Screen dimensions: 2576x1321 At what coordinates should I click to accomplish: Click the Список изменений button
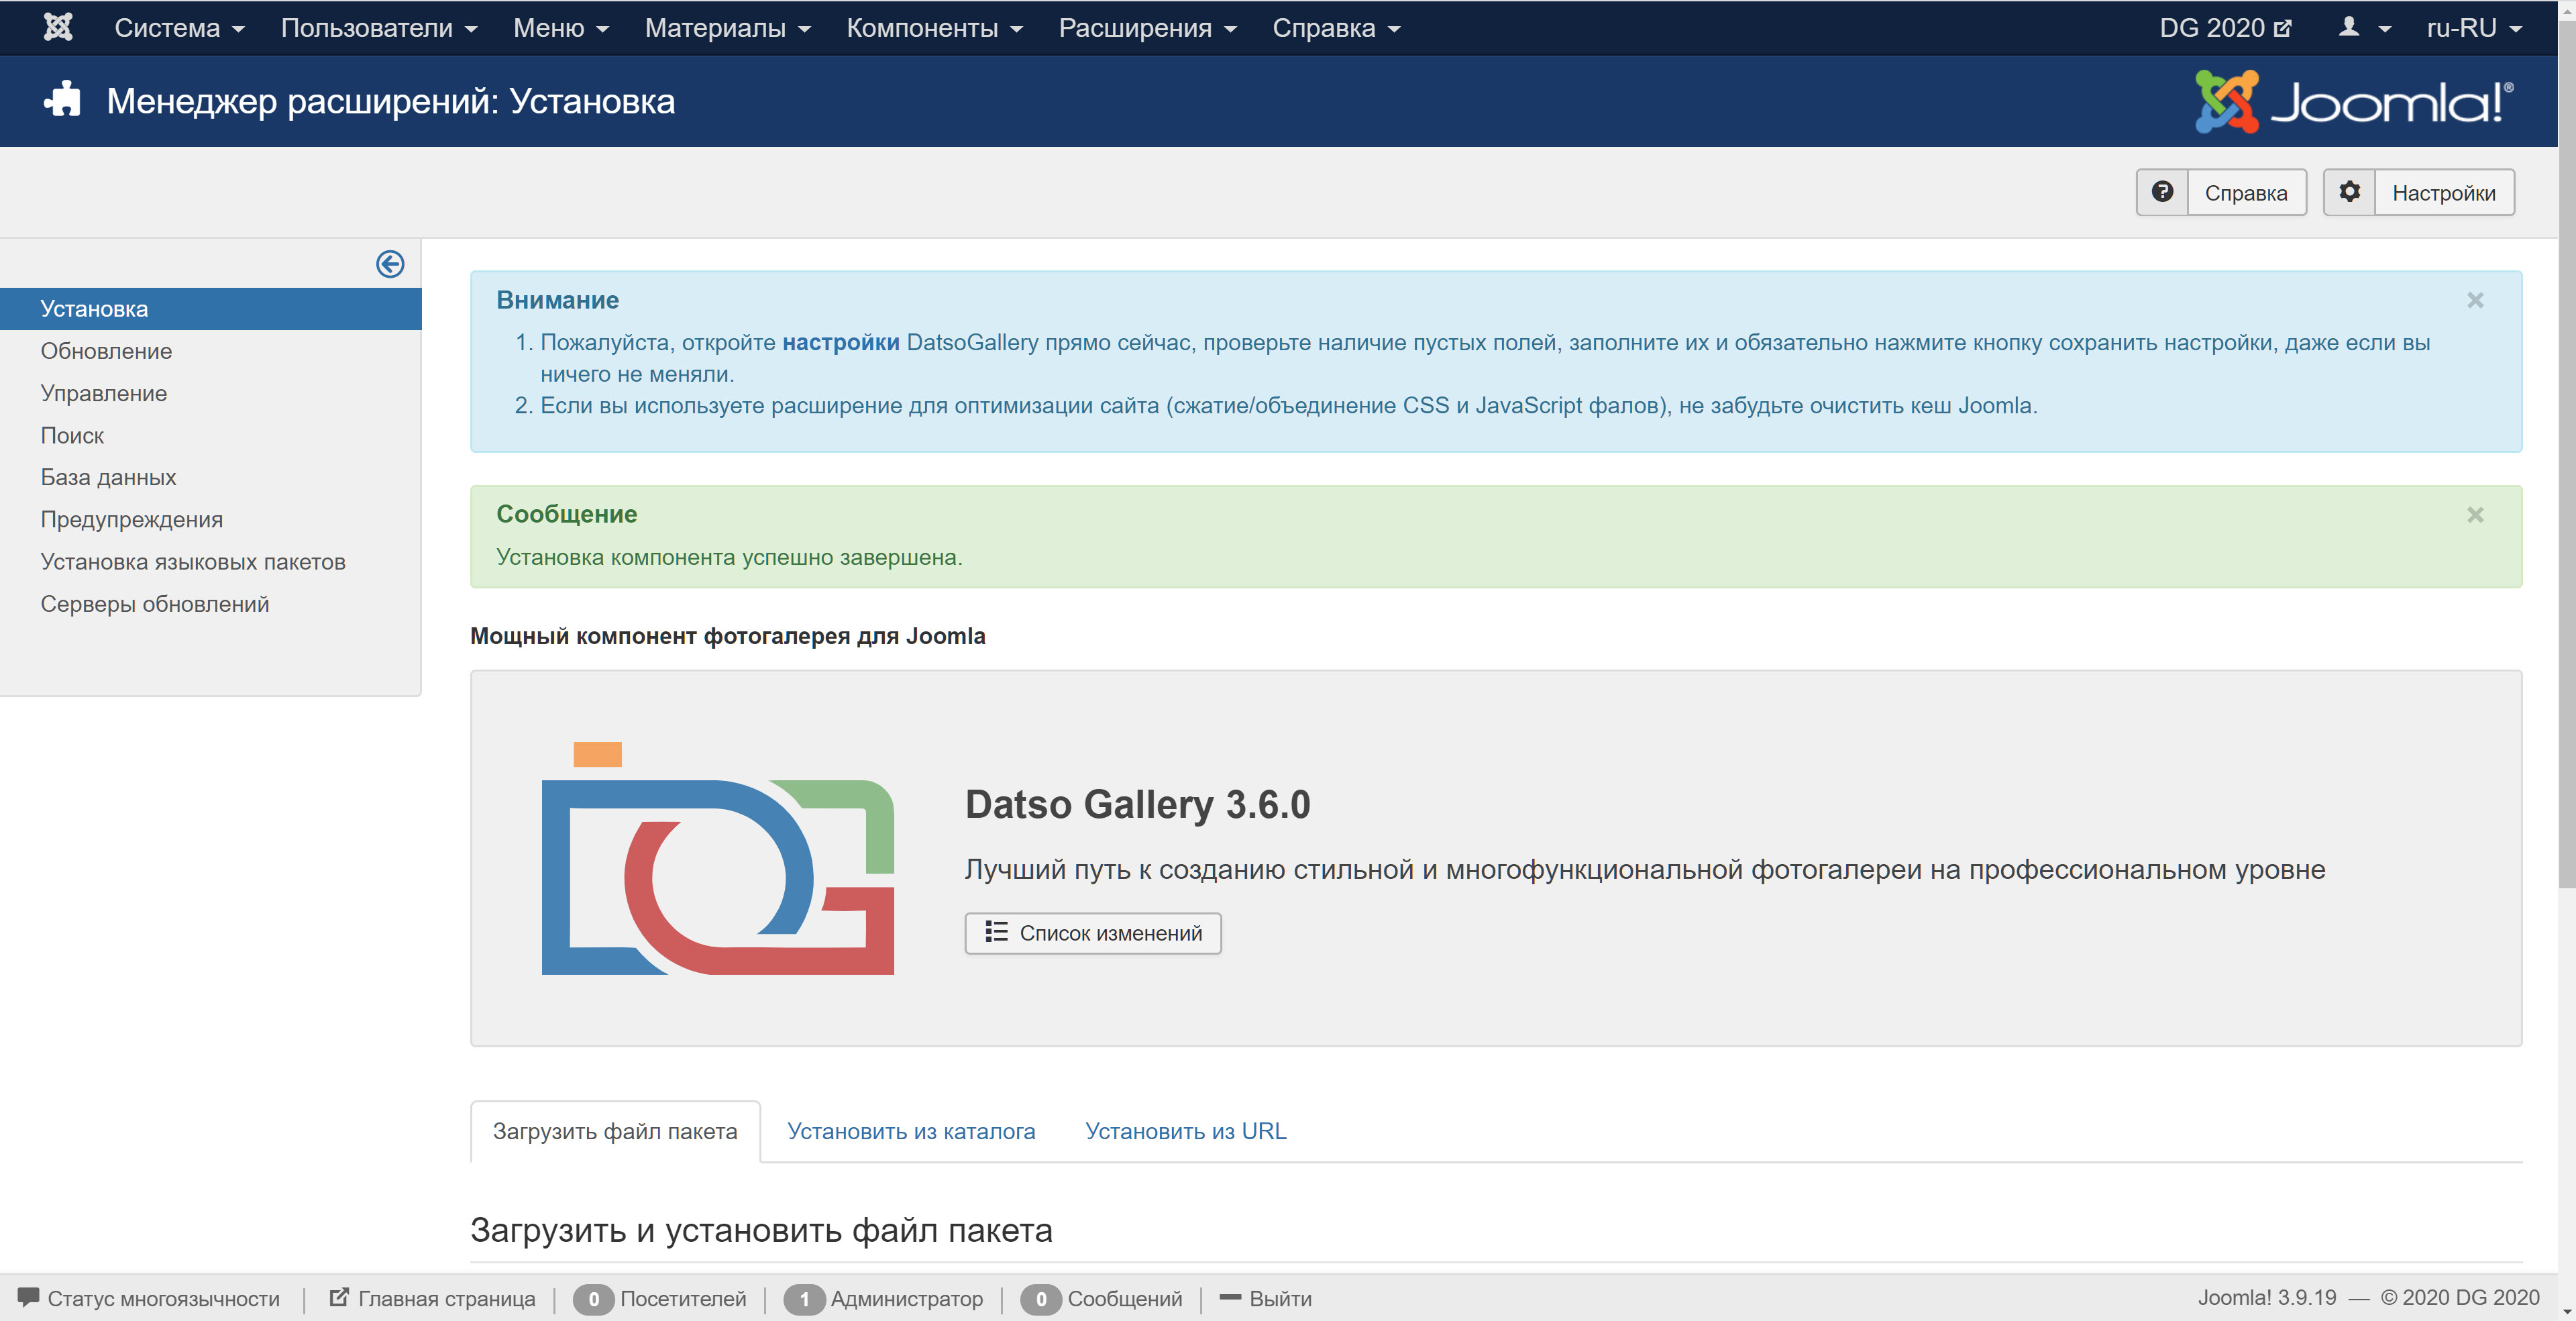(x=1092, y=933)
